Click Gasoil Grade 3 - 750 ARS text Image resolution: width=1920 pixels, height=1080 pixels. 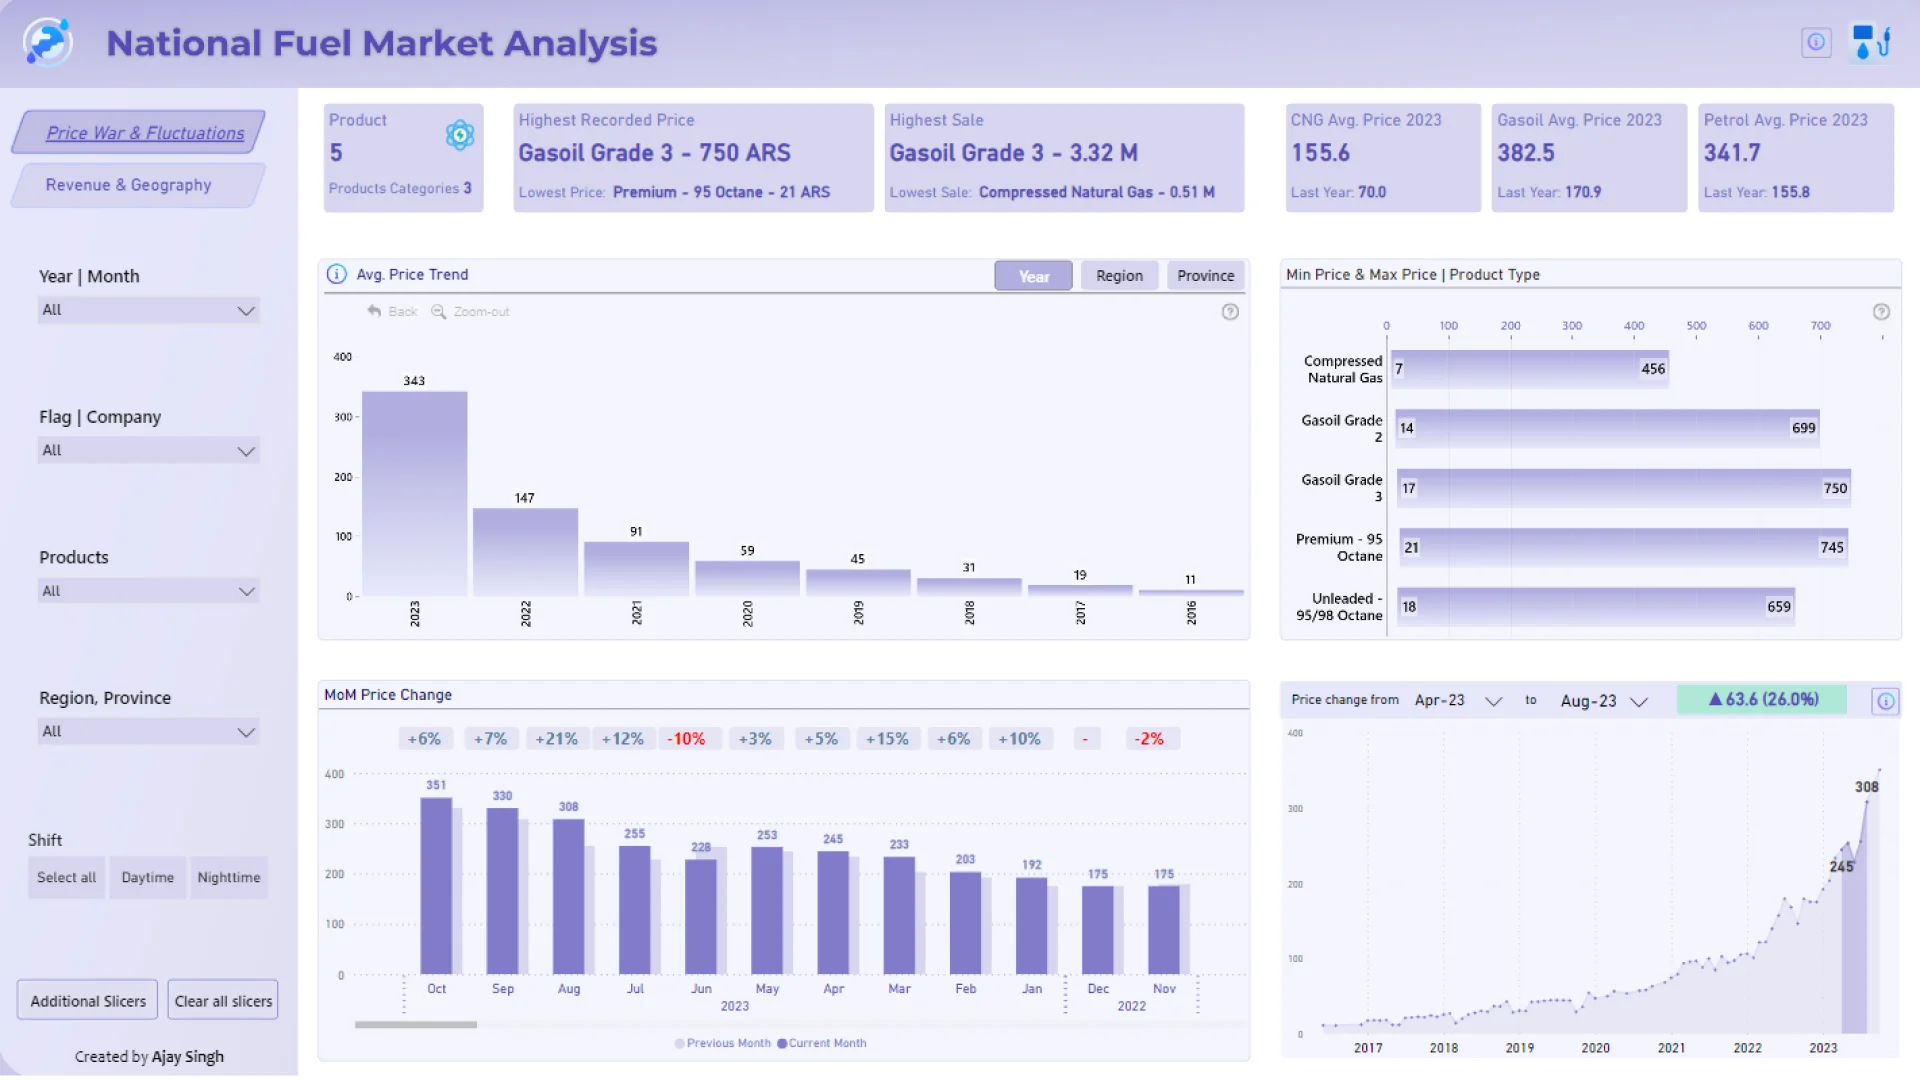tap(654, 153)
